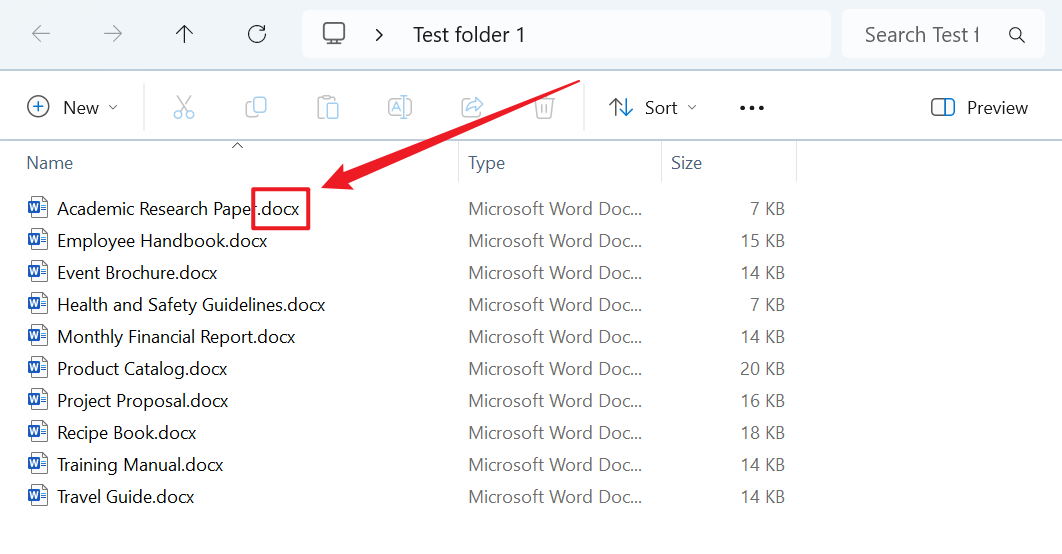
Task: Open the See more three-dots menu
Action: (752, 108)
